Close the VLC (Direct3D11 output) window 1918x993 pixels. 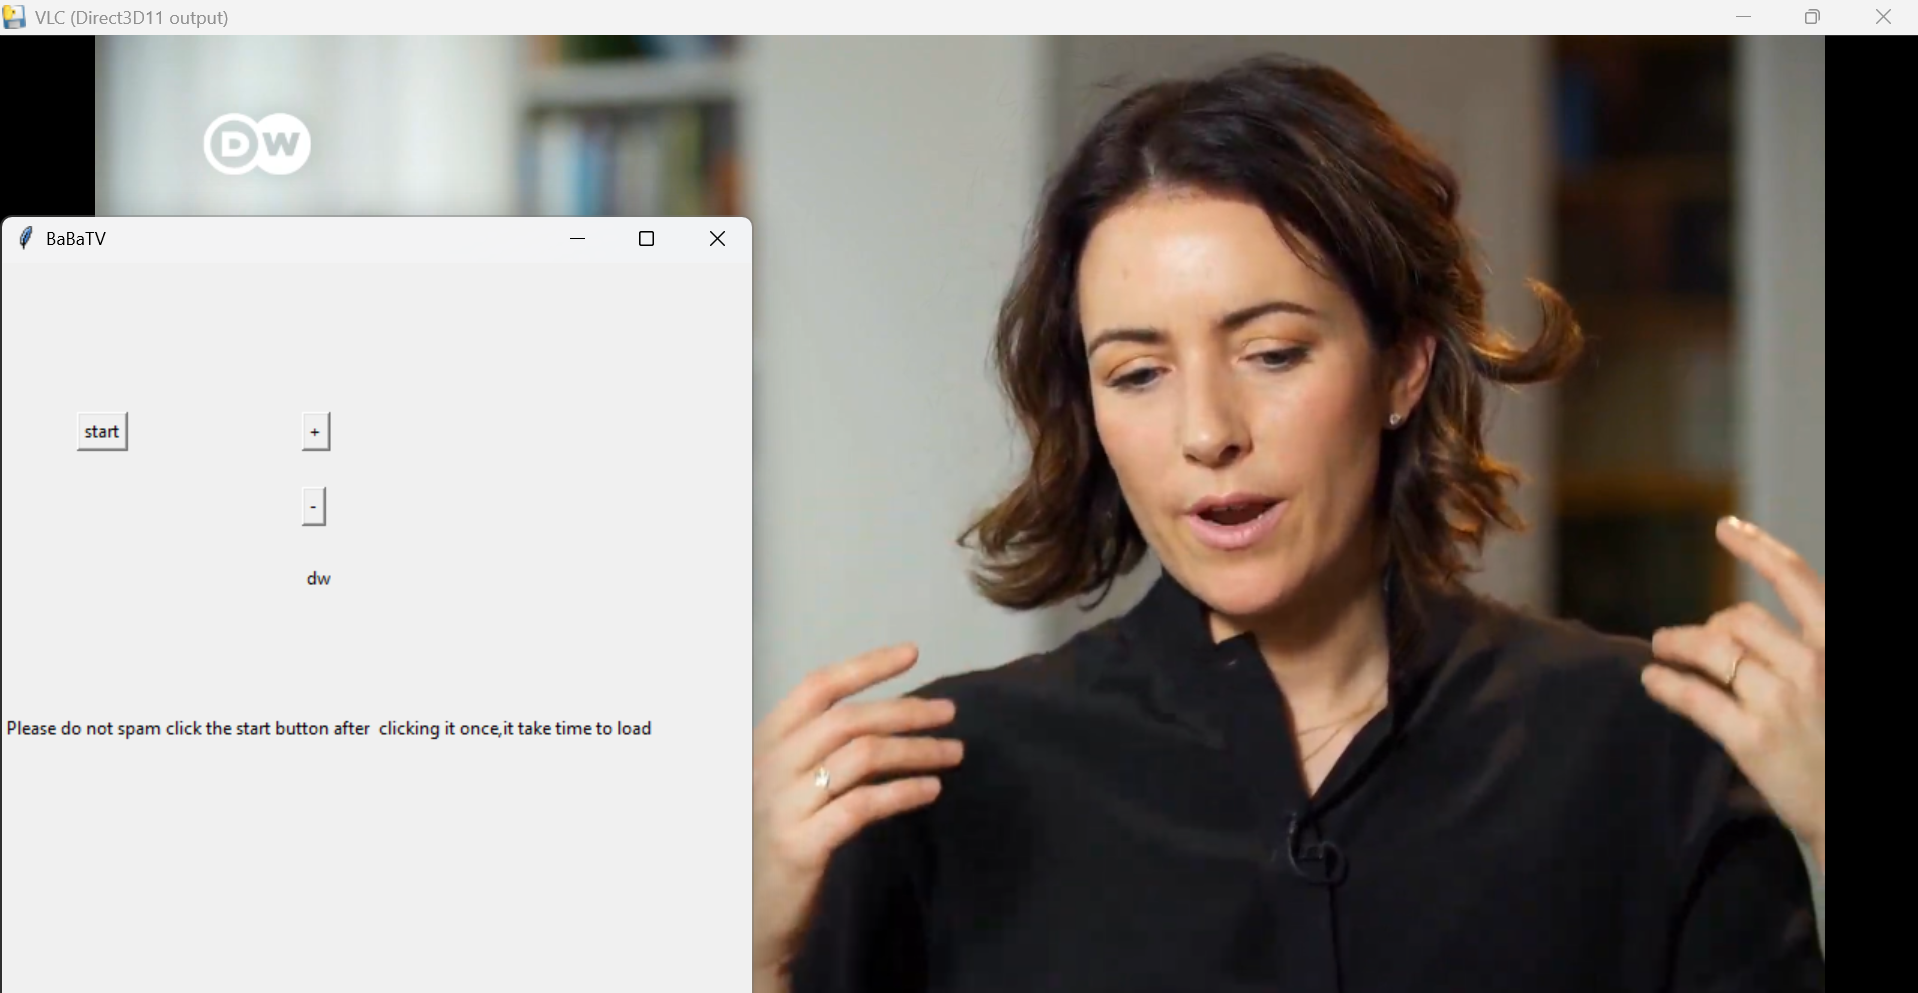tap(1883, 17)
